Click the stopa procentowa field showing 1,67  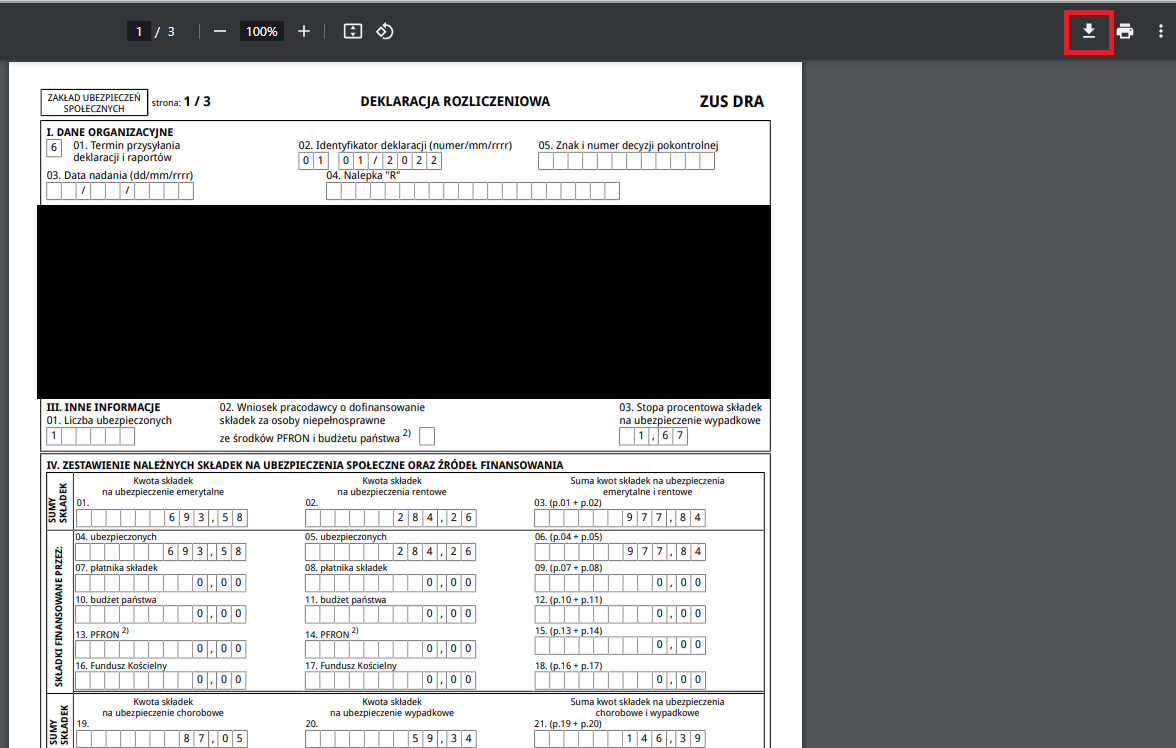653,436
